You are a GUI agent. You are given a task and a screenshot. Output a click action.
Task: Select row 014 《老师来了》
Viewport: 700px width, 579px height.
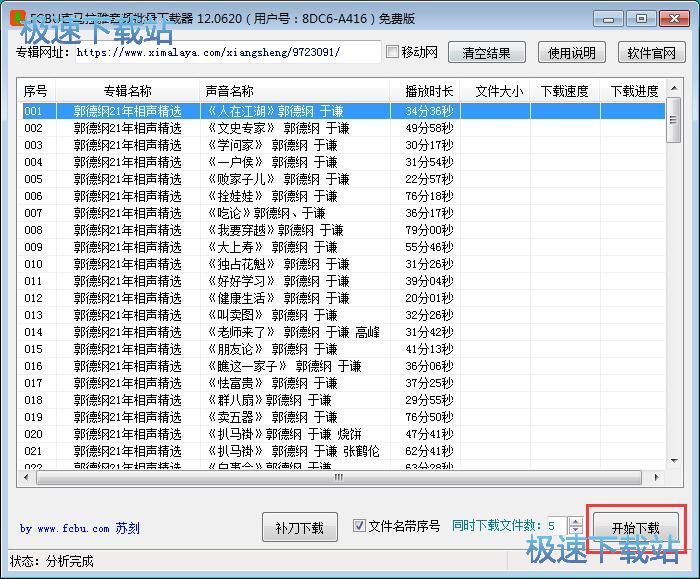coord(342,332)
